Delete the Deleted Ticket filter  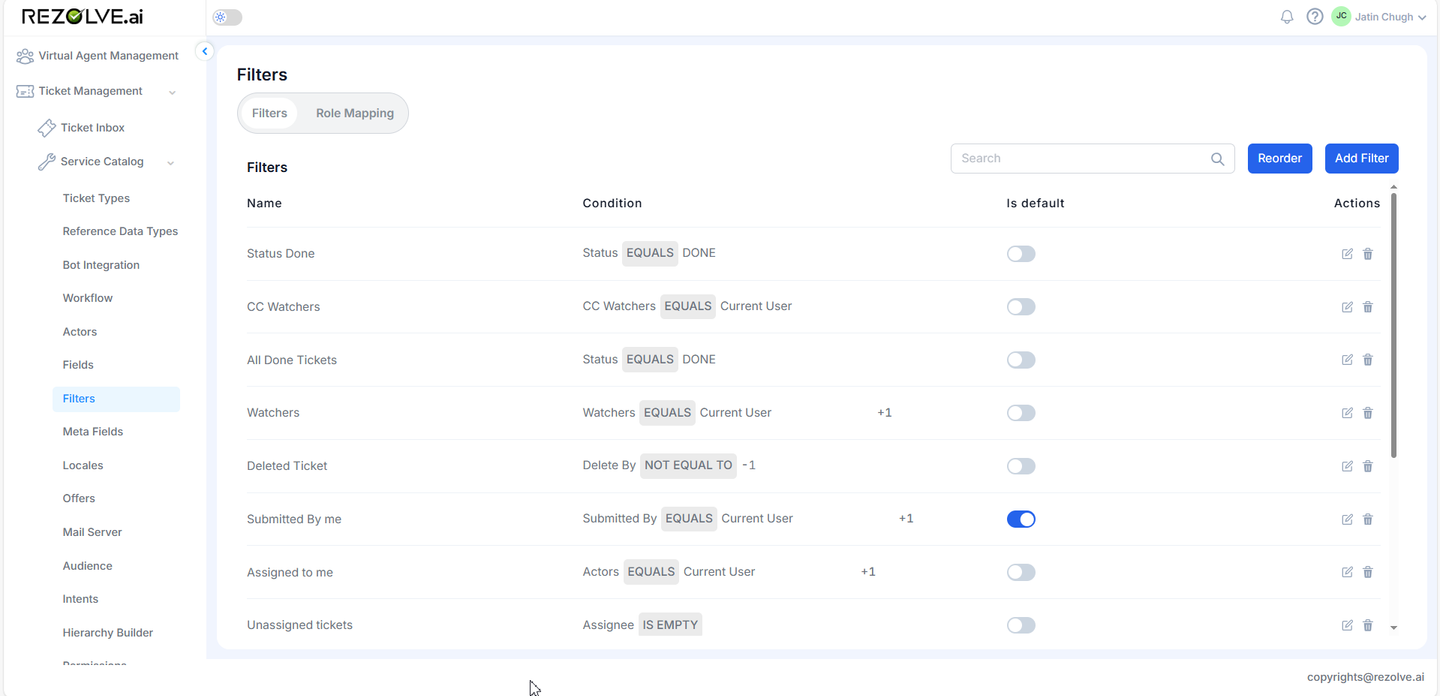pyautogui.click(x=1368, y=466)
